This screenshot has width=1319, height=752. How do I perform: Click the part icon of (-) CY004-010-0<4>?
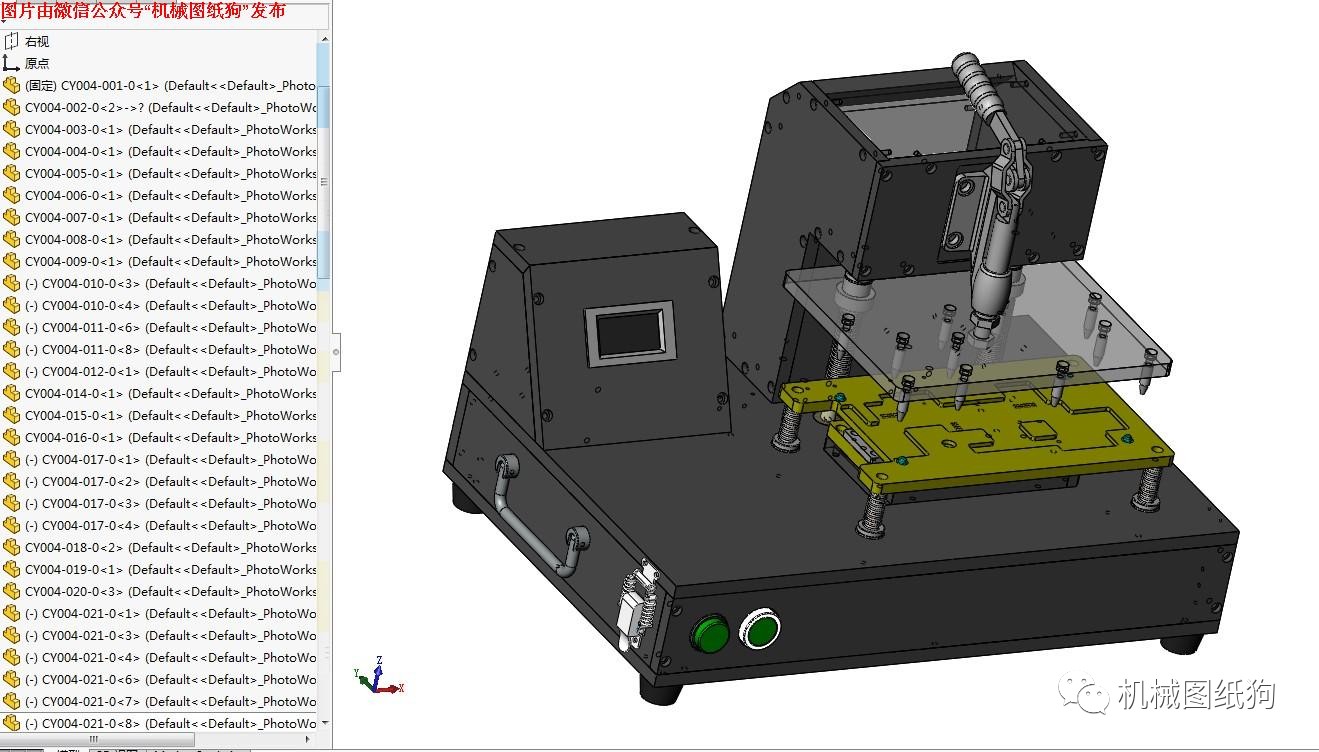(11, 305)
